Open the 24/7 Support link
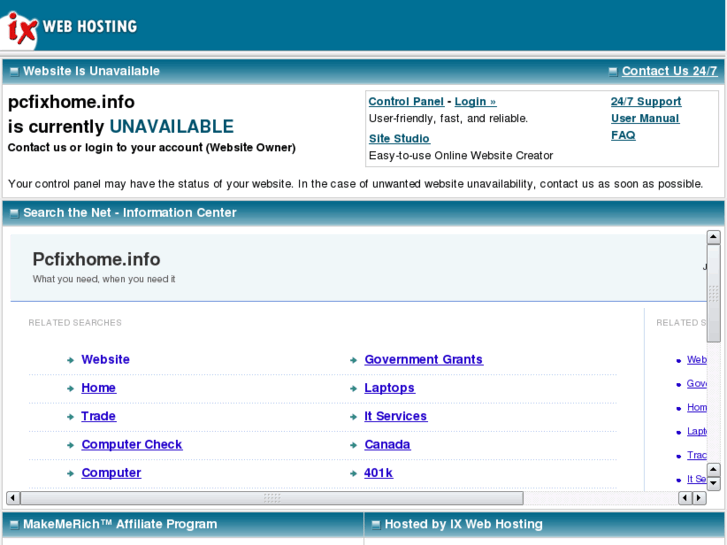727x545 pixels. click(x=646, y=102)
